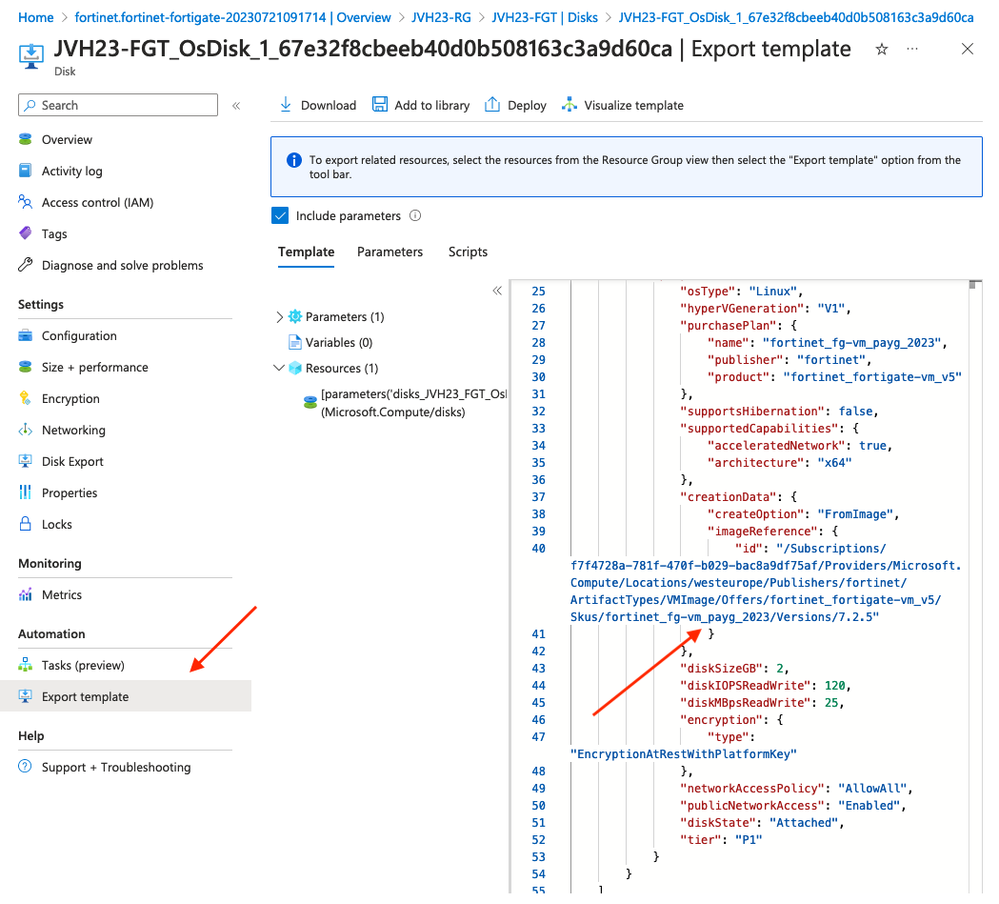Favorite this page with the star icon

881,49
